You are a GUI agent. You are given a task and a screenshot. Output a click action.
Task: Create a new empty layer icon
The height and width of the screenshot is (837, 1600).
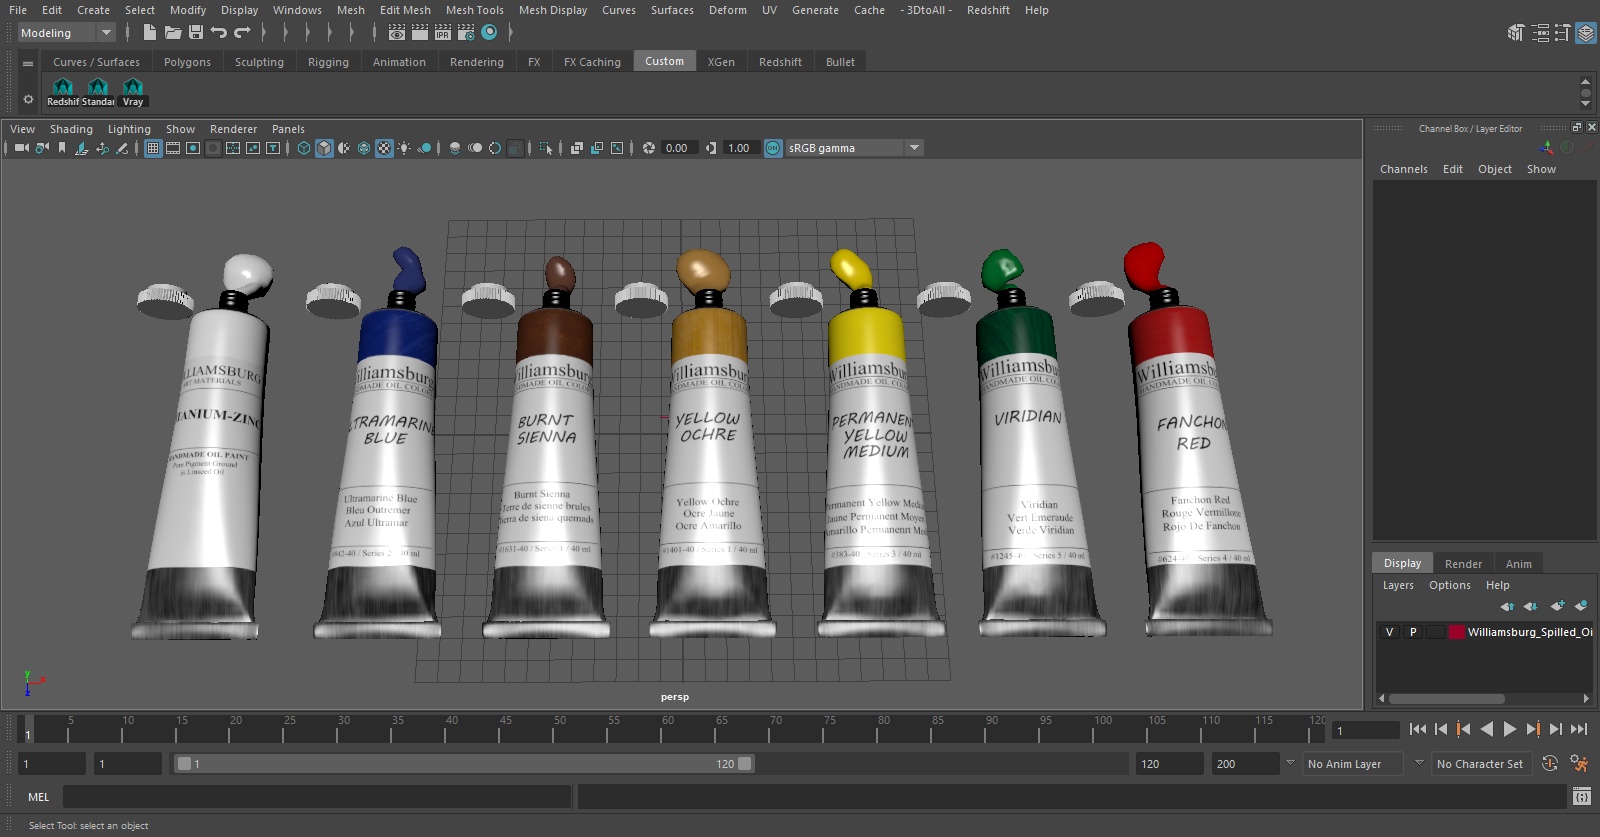pyautogui.click(x=1557, y=605)
